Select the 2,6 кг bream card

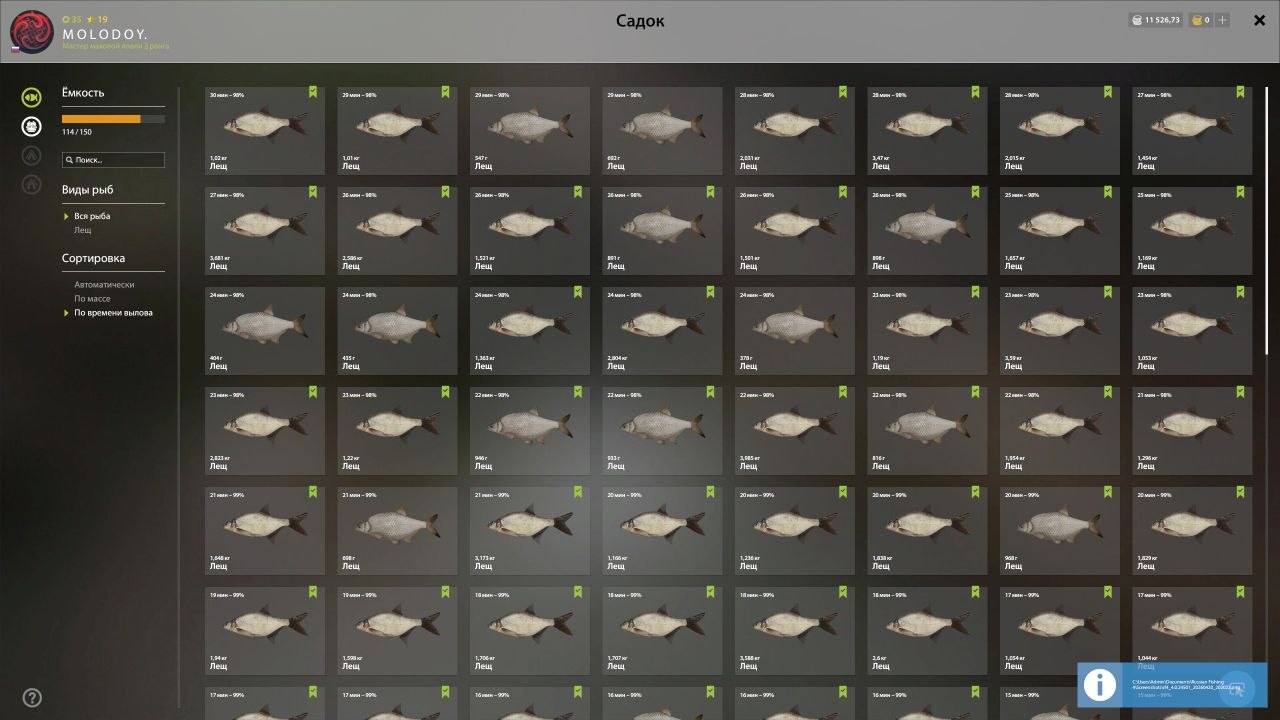(927, 631)
